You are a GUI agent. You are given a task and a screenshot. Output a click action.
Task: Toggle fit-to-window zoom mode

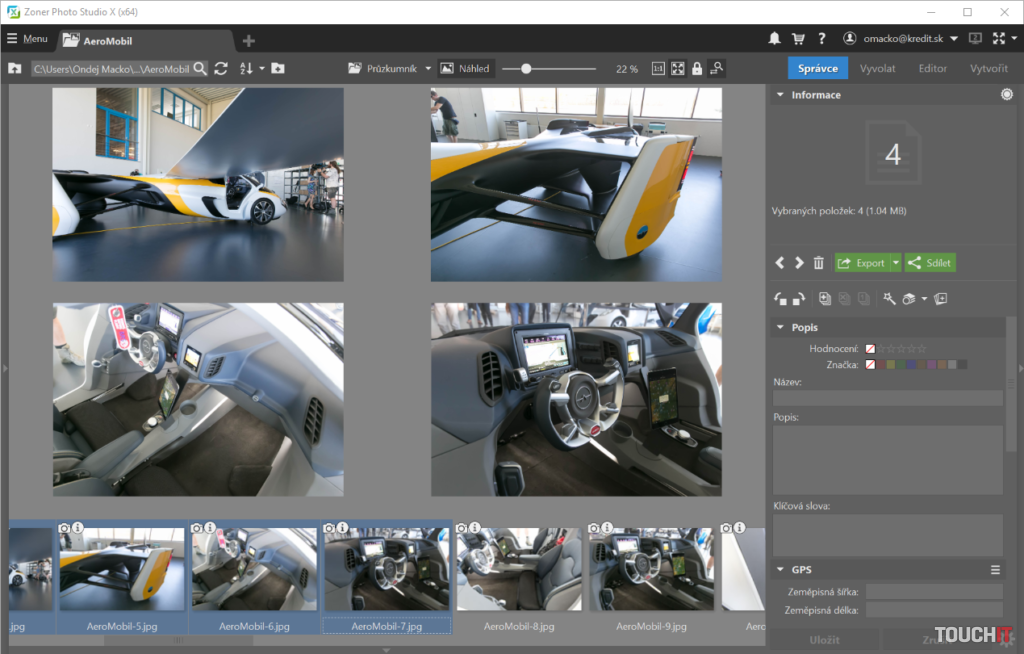point(678,69)
